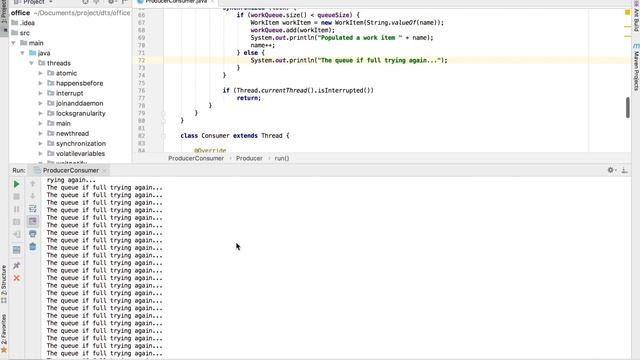The image size is (640, 360).
Task: Click 'Populated a work item' string
Action: coord(359,38)
